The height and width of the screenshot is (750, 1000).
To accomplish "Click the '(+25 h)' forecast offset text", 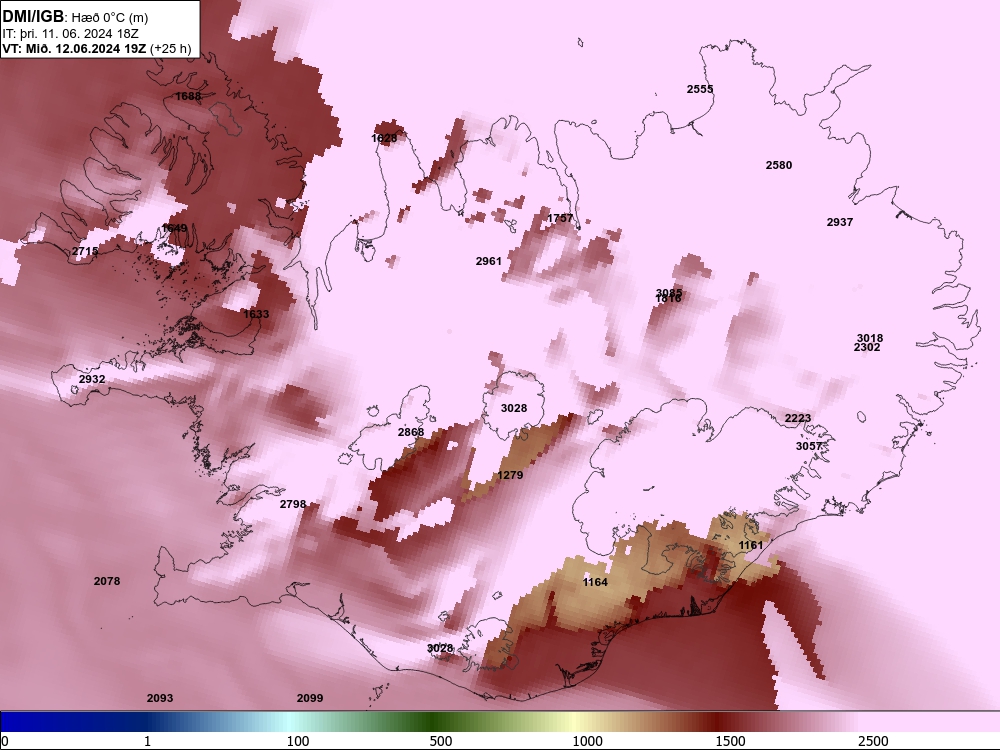I will tap(170, 48).
